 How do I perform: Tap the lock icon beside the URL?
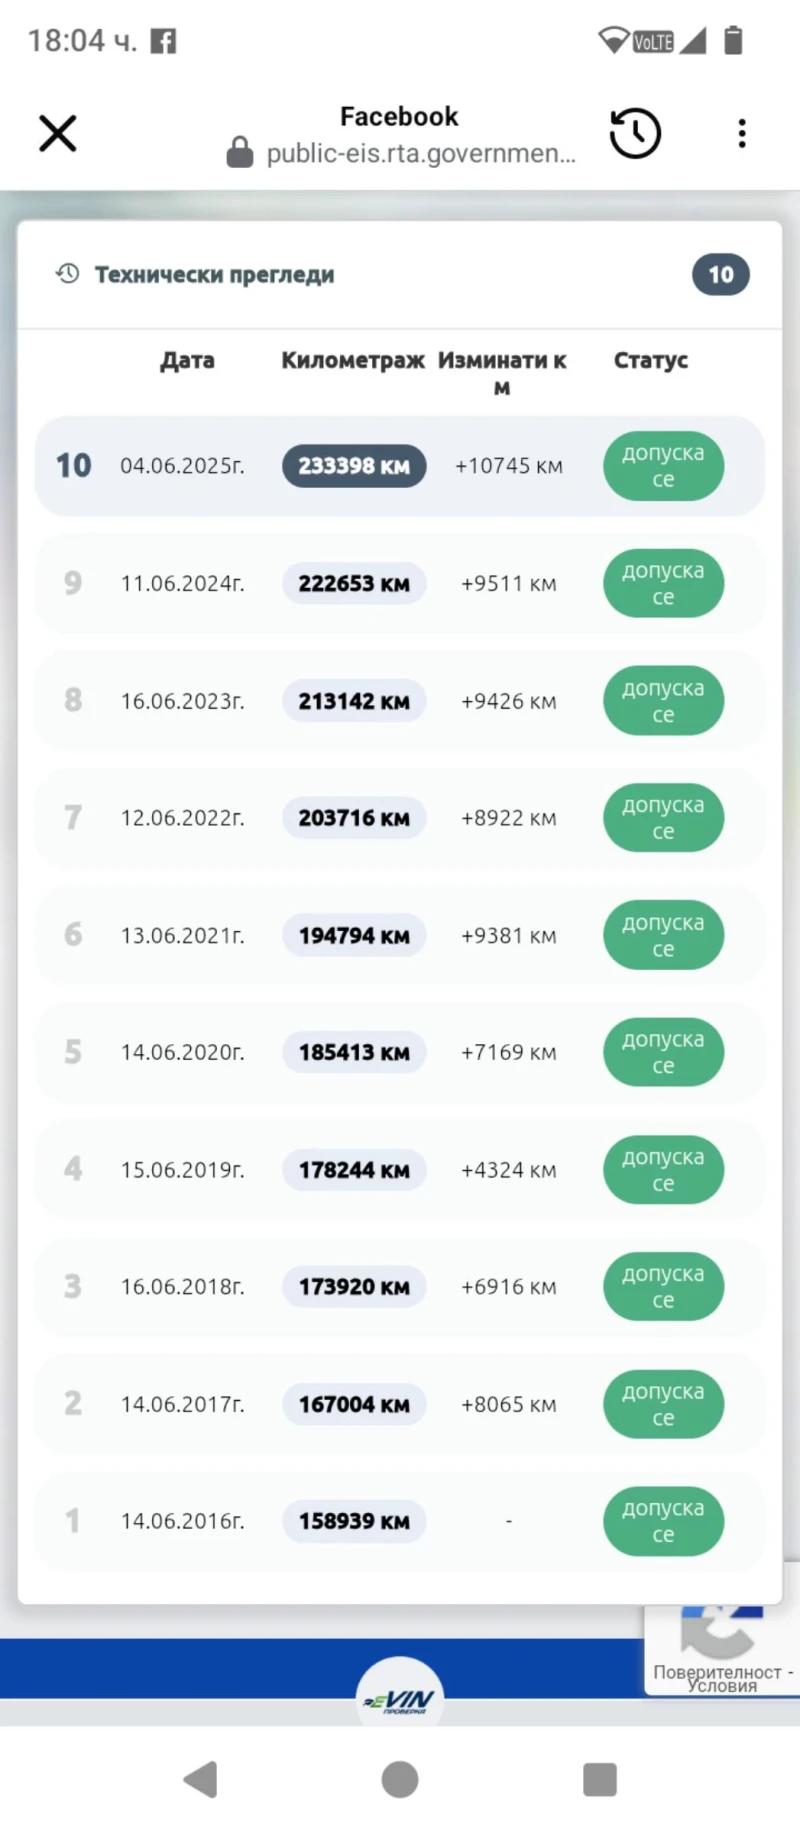pos(240,153)
